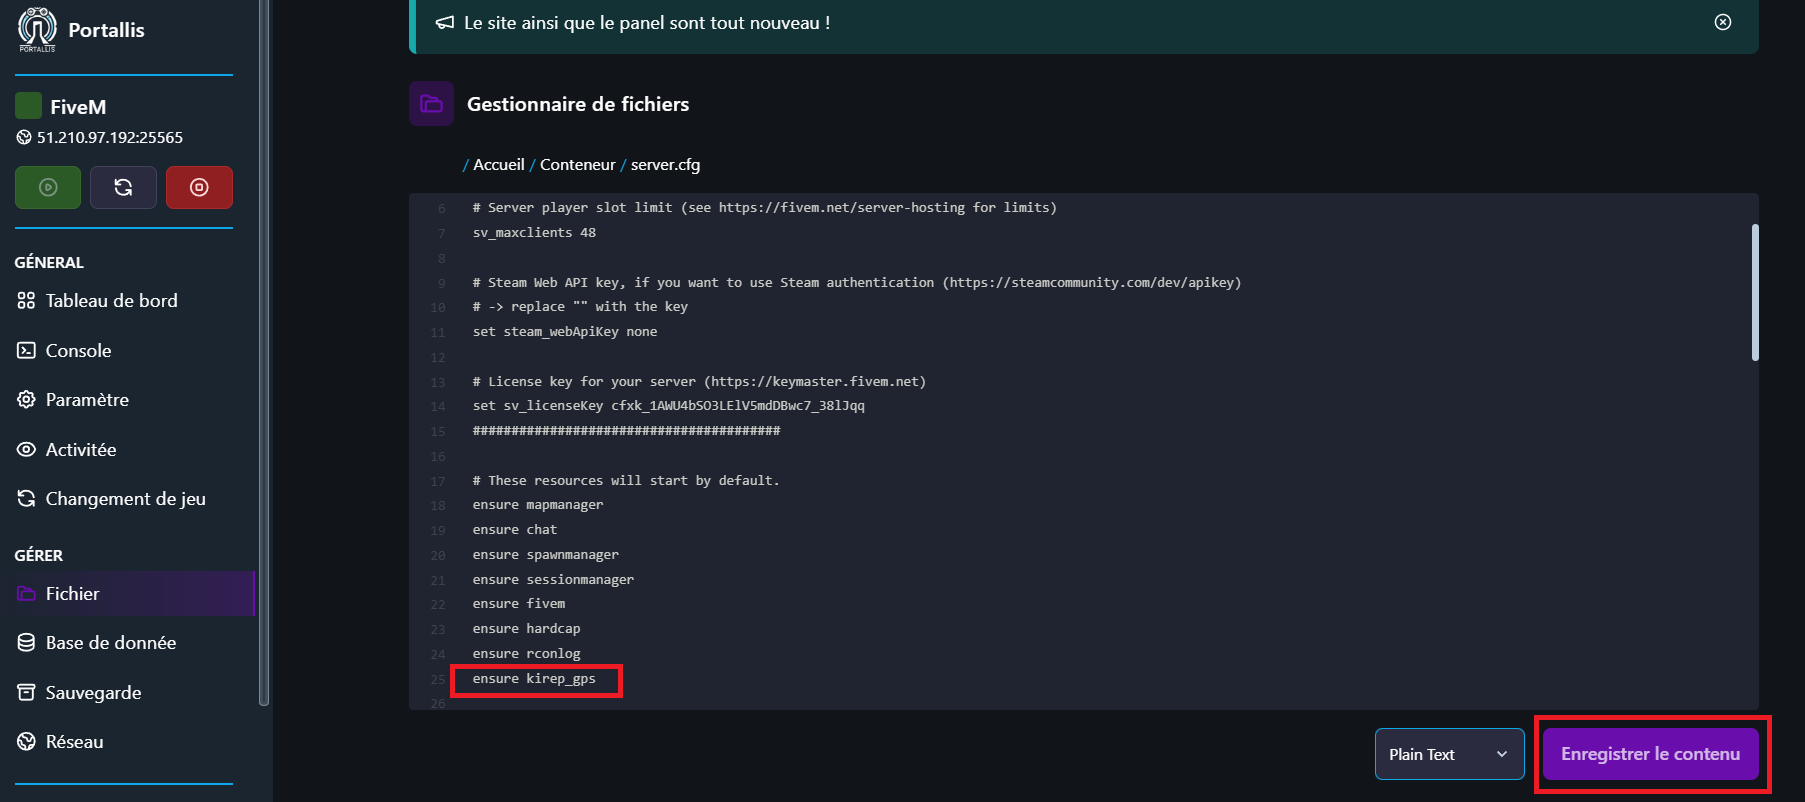Click the comment "# These resources will start by default."

pos(626,481)
